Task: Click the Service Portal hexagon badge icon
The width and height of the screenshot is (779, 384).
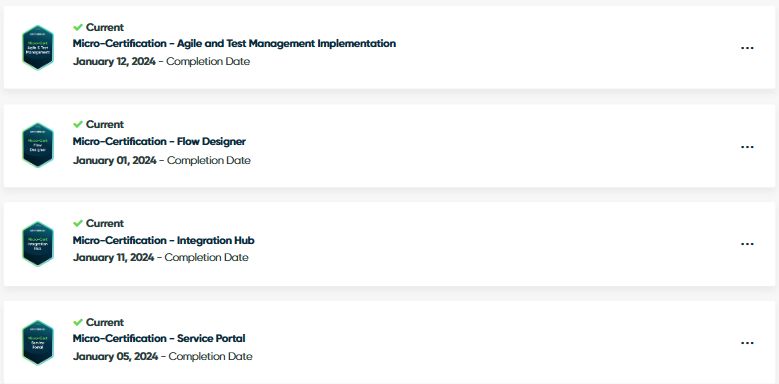Action: pyautogui.click(x=38, y=343)
